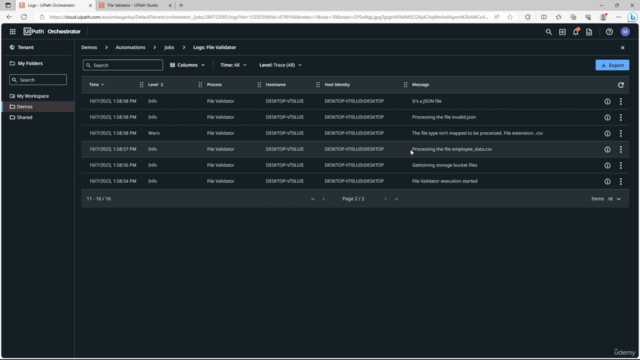Add page to favorites with star icon

(x=510, y=17)
